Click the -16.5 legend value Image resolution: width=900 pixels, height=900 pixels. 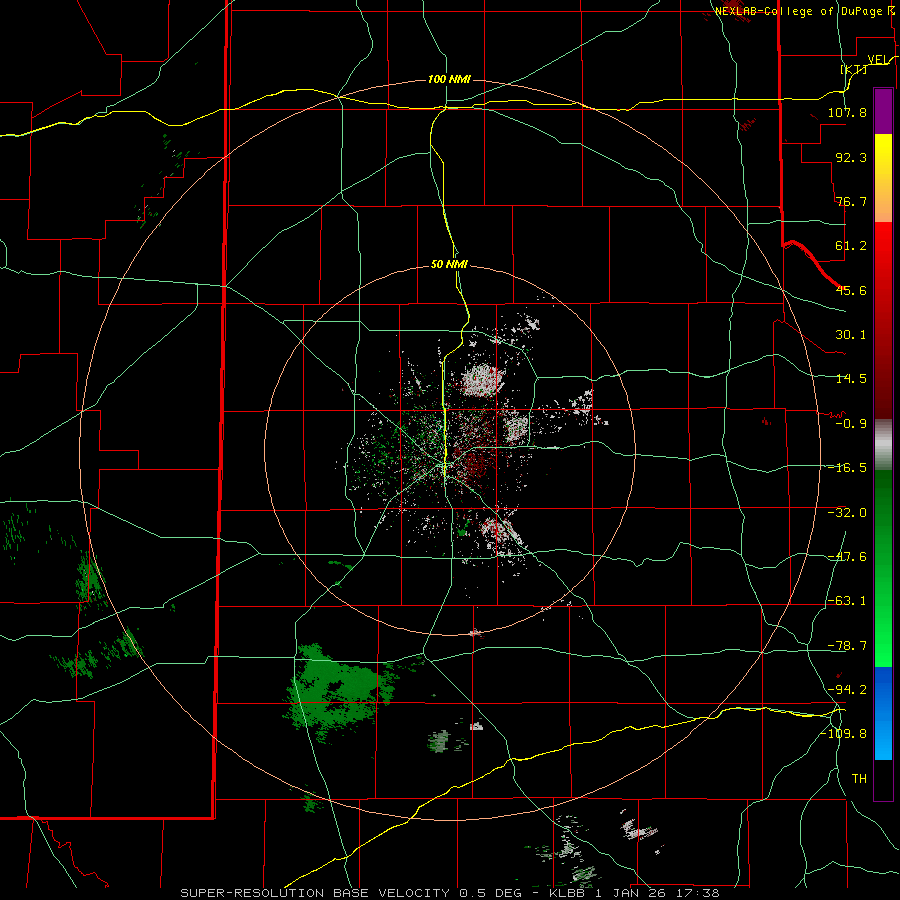tap(847, 468)
